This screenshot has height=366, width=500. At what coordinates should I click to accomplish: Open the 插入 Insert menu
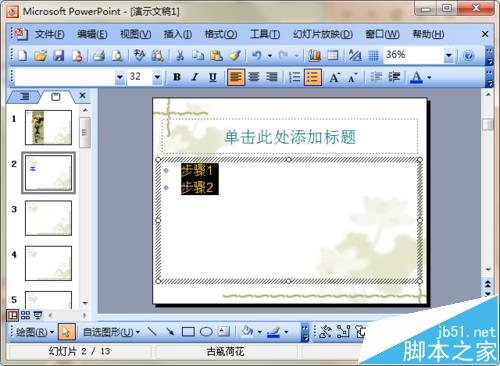pos(178,34)
